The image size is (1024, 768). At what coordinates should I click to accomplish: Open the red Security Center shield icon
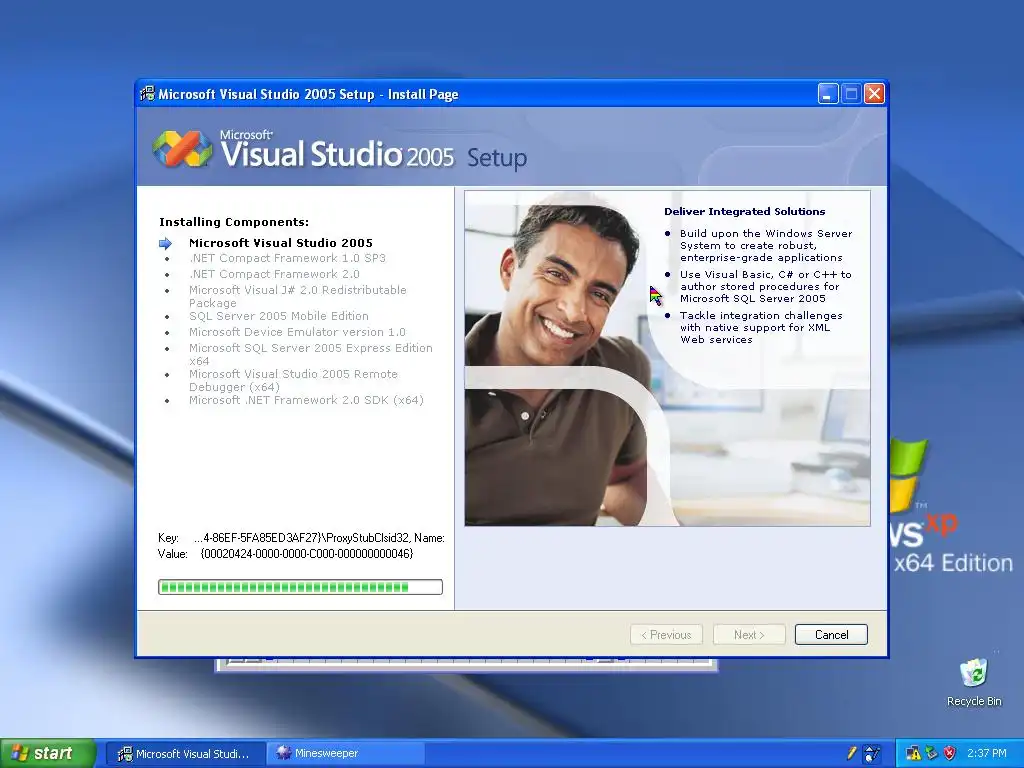[x=950, y=754]
